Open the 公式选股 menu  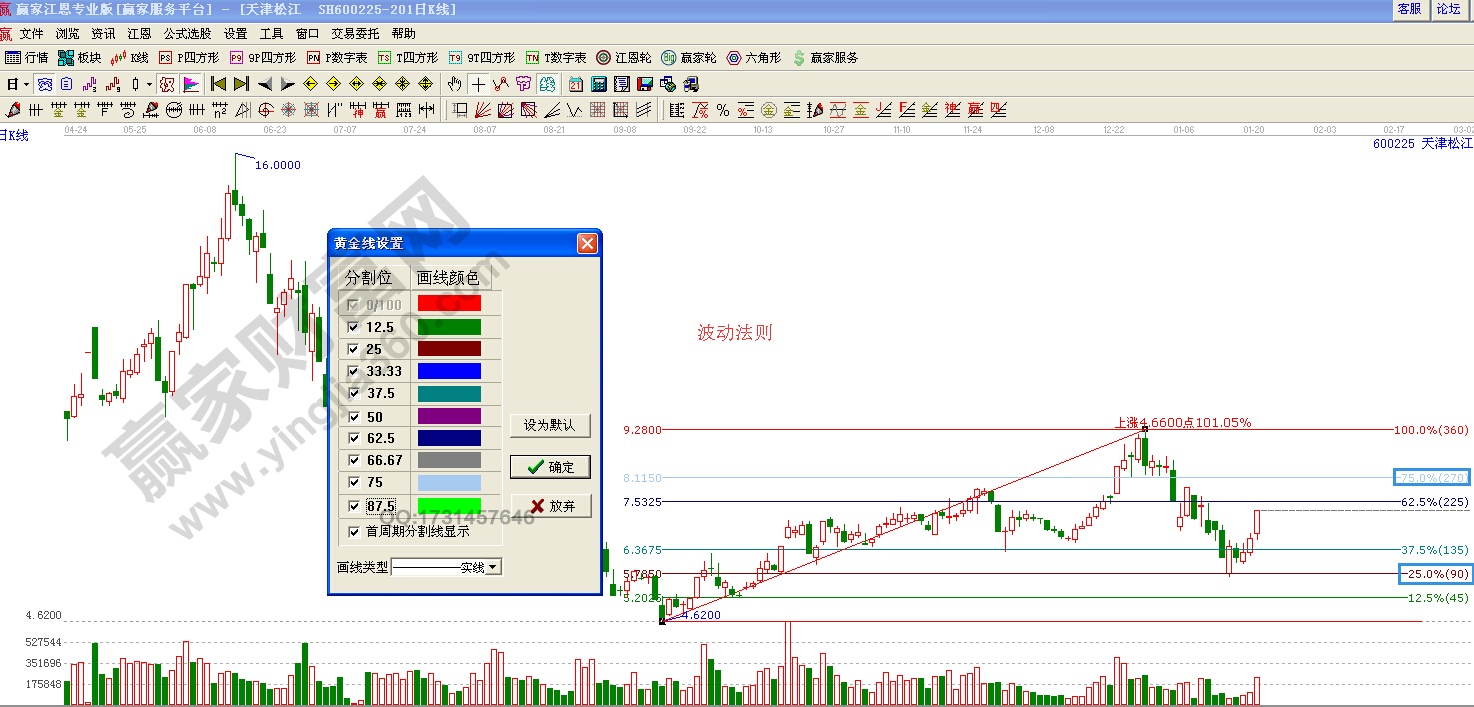click(187, 34)
